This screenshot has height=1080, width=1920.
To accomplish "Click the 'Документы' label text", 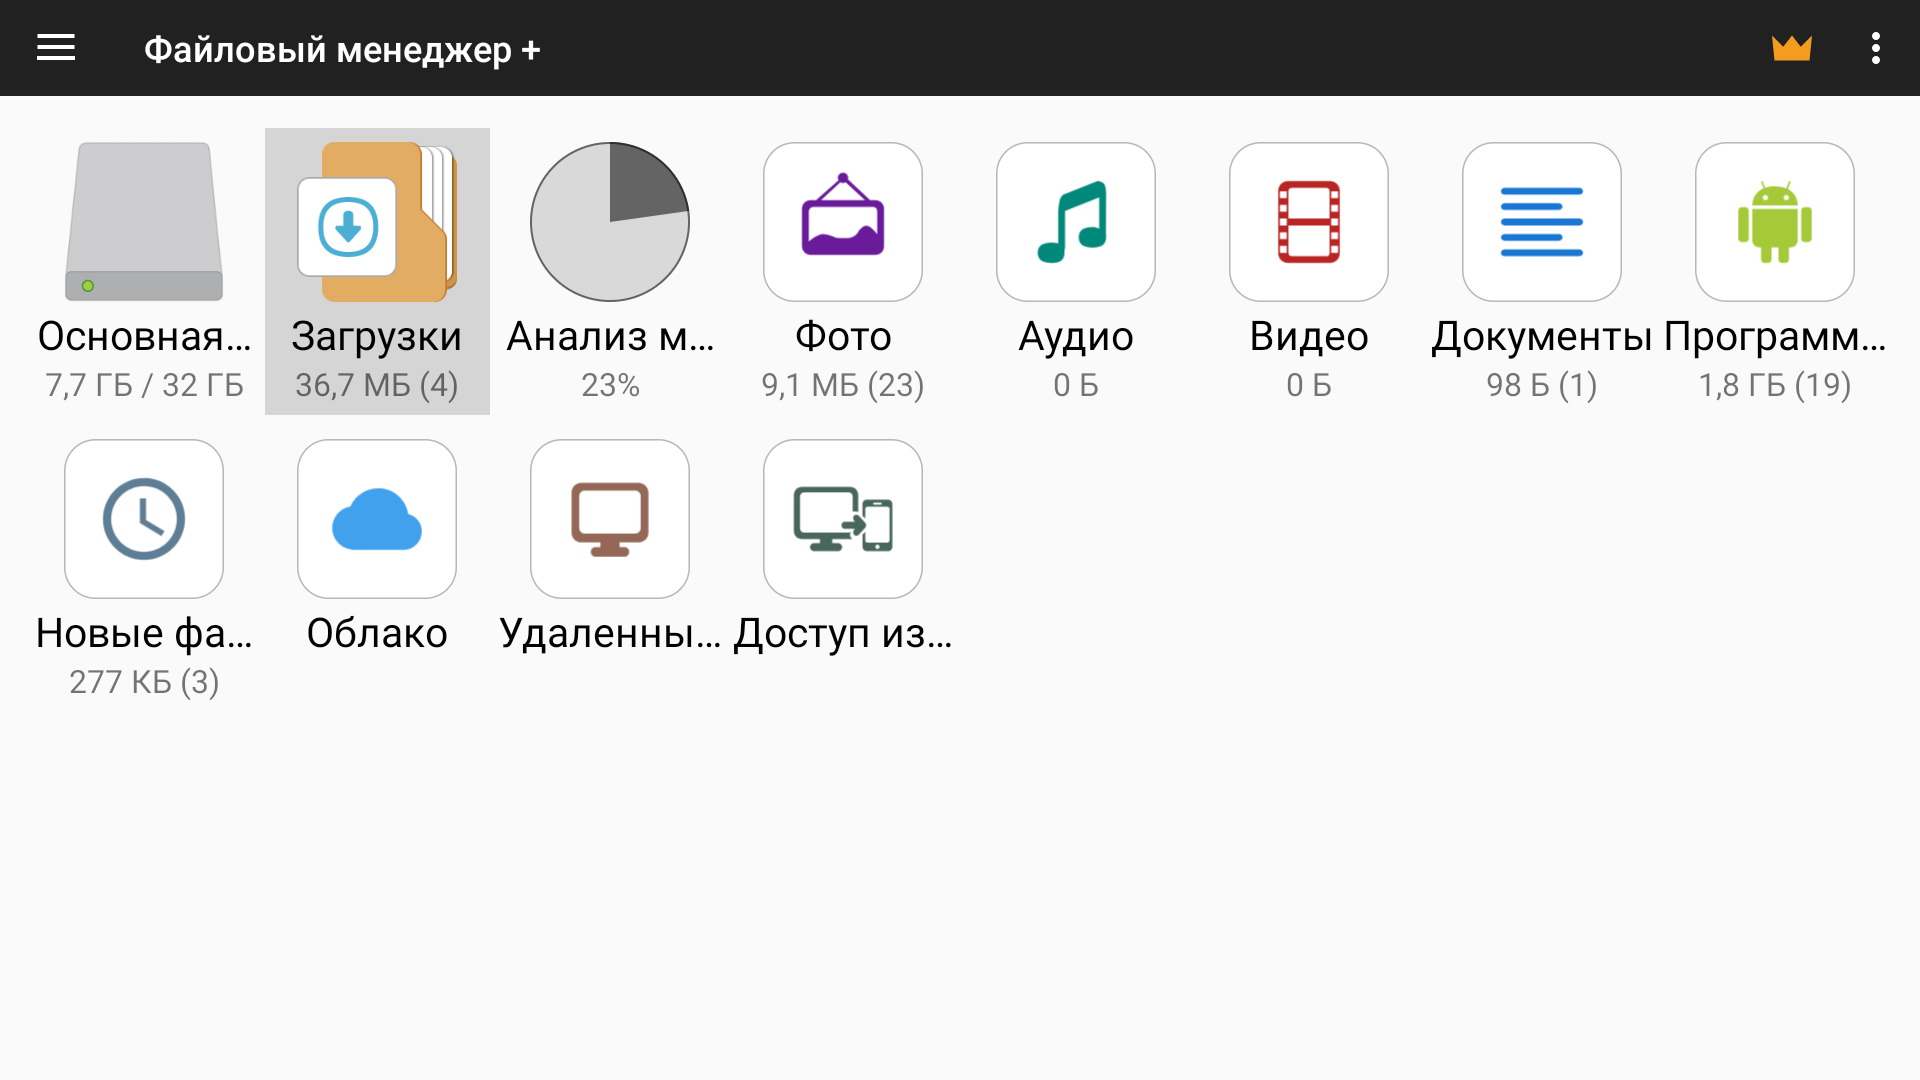I will click(x=1542, y=337).
